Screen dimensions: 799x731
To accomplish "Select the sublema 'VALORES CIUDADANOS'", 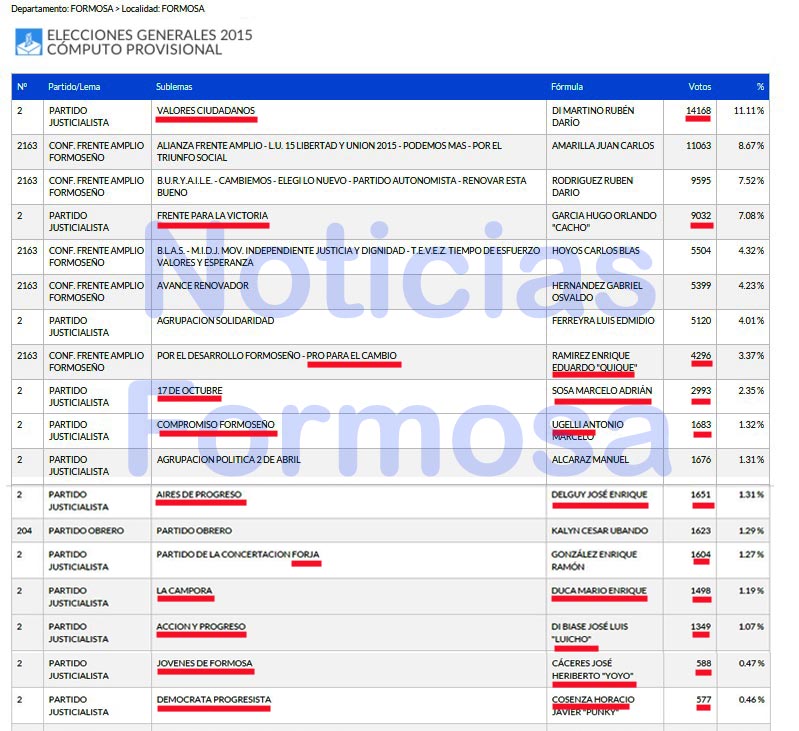I will (206, 111).
